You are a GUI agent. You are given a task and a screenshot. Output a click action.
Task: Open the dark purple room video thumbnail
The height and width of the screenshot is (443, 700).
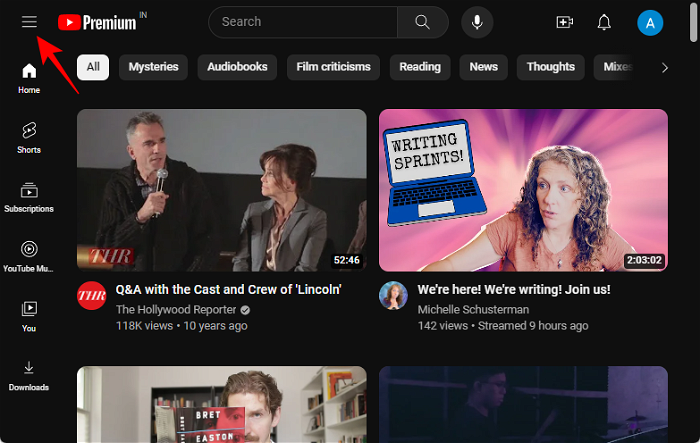(x=523, y=405)
